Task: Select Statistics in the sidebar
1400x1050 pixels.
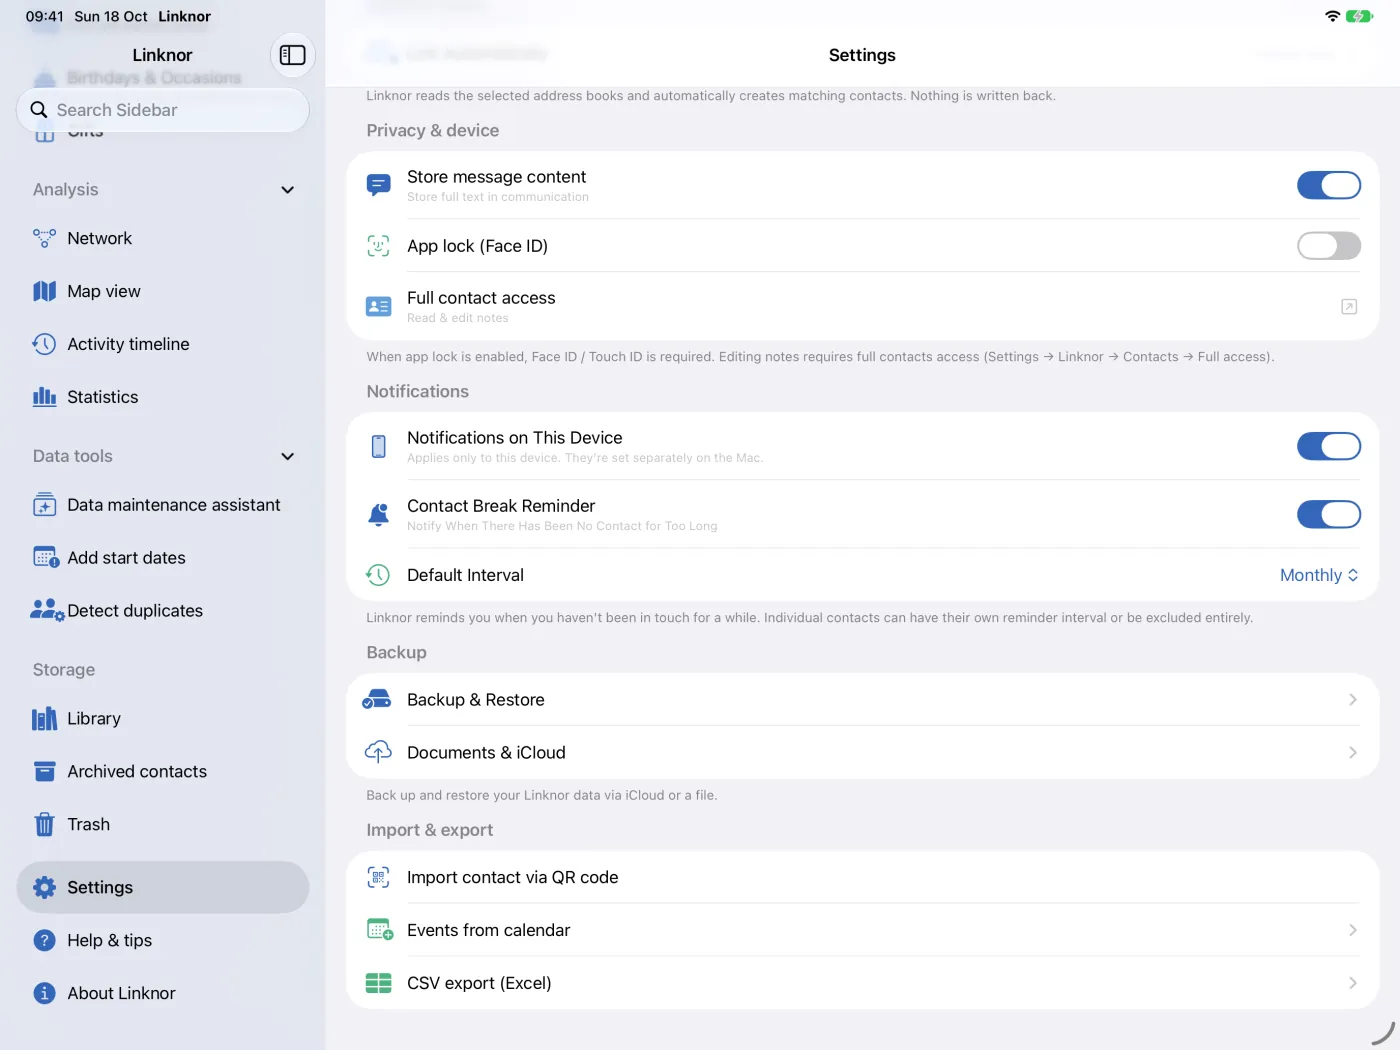Action: click(163, 397)
